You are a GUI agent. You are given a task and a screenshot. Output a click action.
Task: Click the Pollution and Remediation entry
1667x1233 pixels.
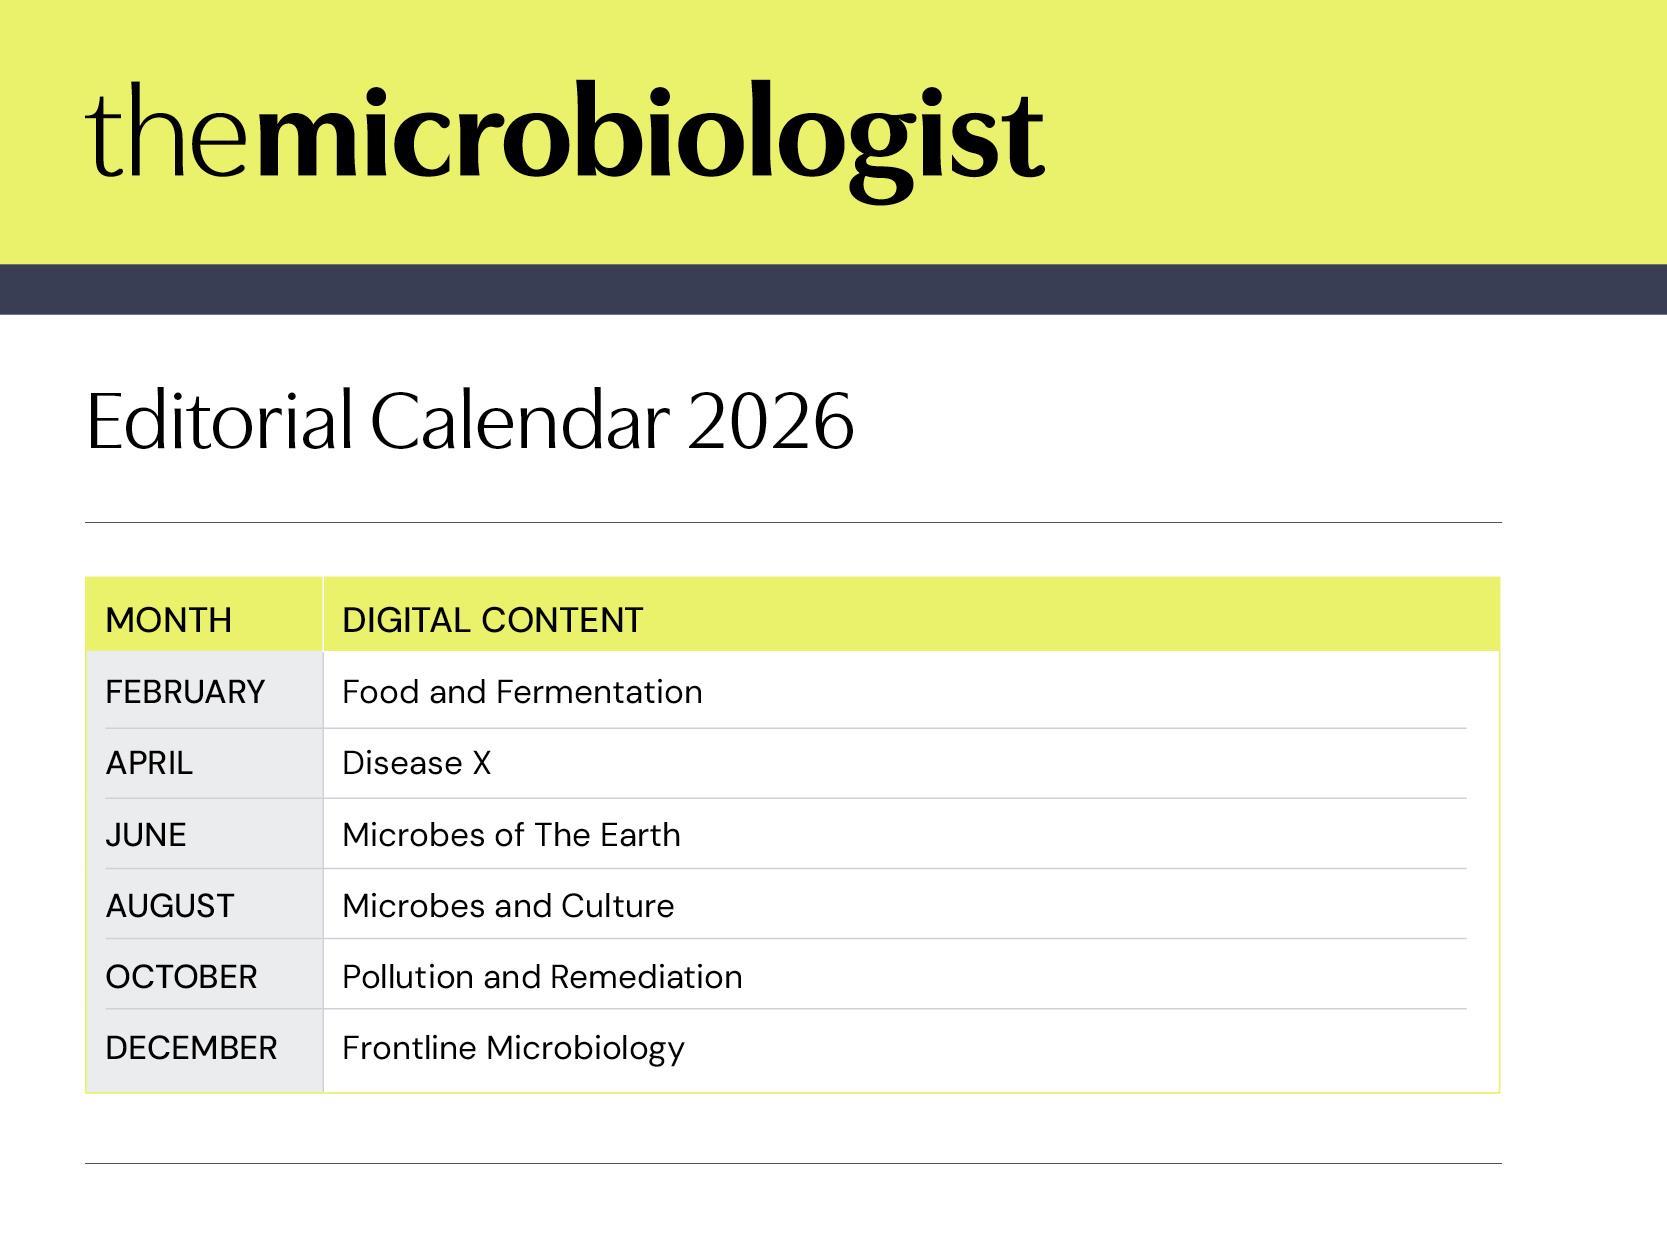click(x=542, y=977)
